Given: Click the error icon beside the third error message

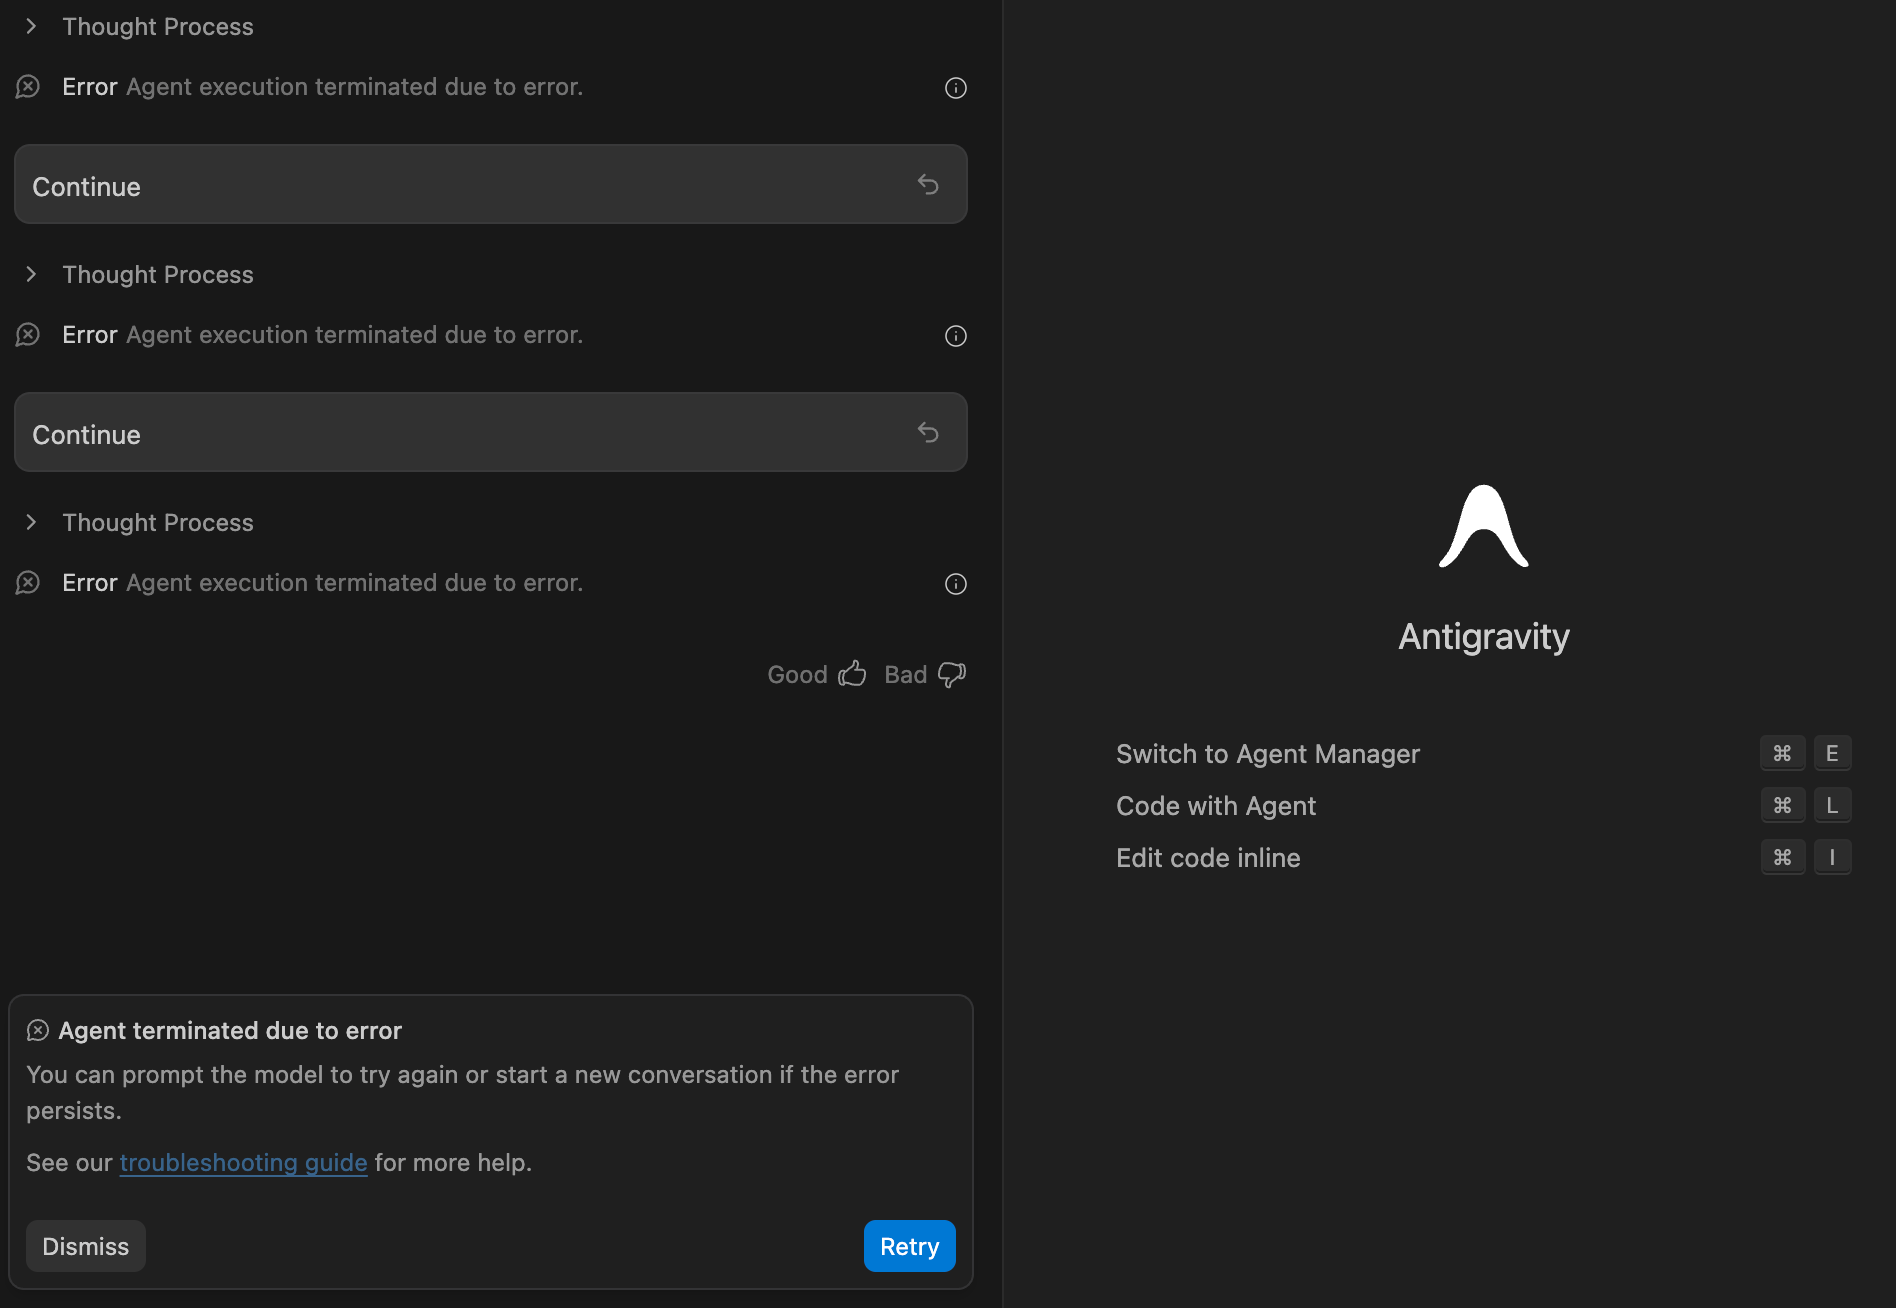Looking at the screenshot, I should point(27,583).
